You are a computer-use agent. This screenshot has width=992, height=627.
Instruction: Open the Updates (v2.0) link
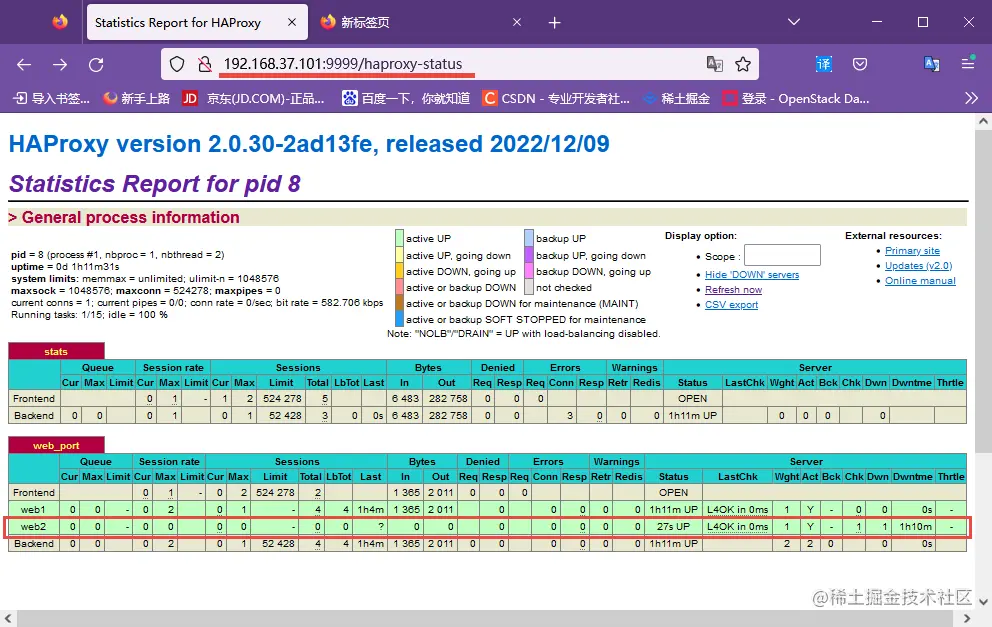coord(918,266)
